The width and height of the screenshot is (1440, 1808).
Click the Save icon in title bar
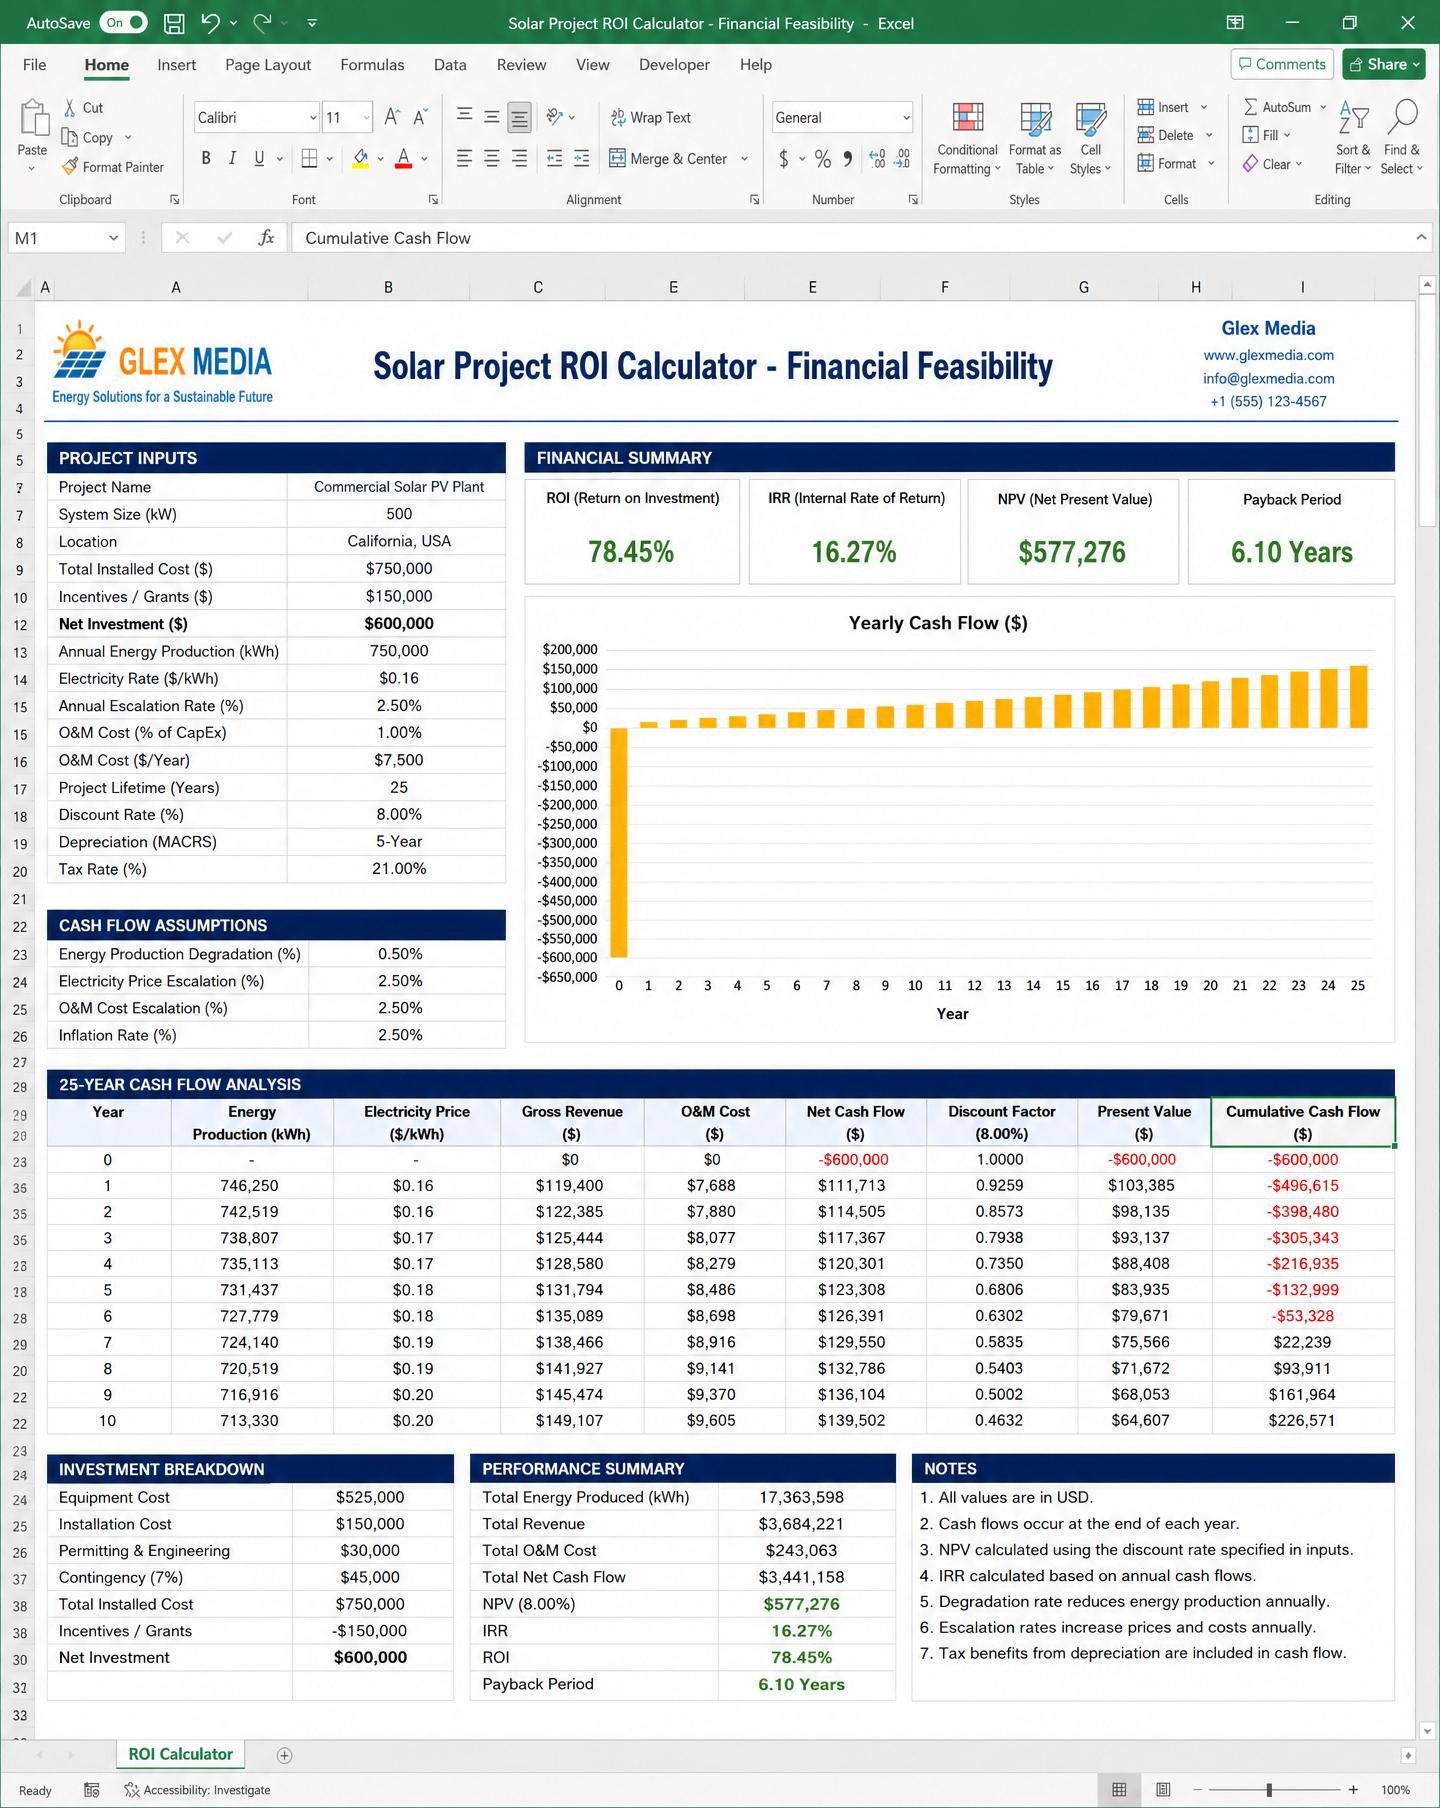[174, 23]
